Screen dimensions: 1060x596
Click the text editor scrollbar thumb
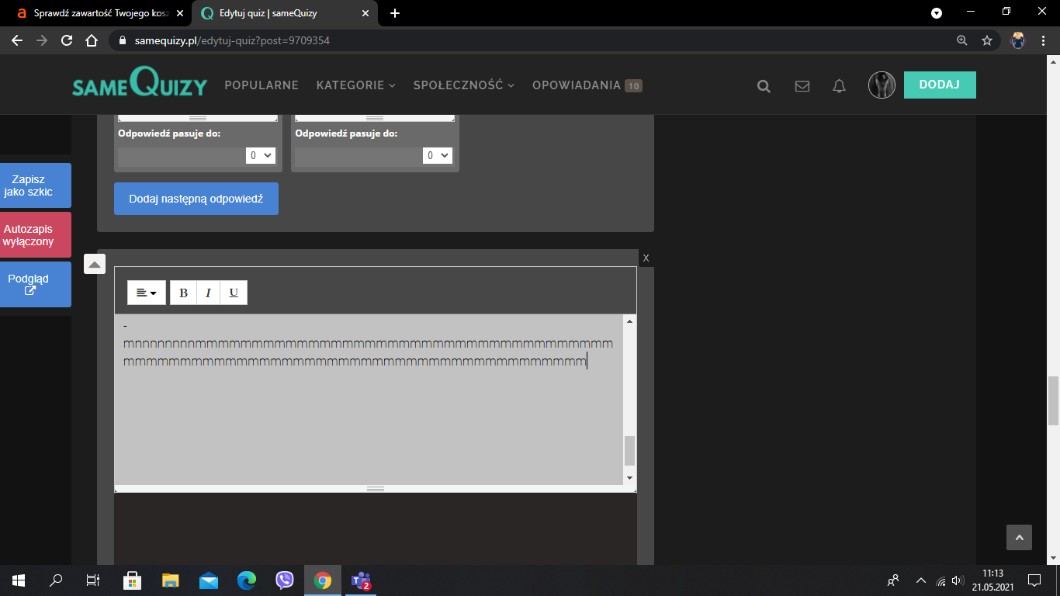[629, 451]
